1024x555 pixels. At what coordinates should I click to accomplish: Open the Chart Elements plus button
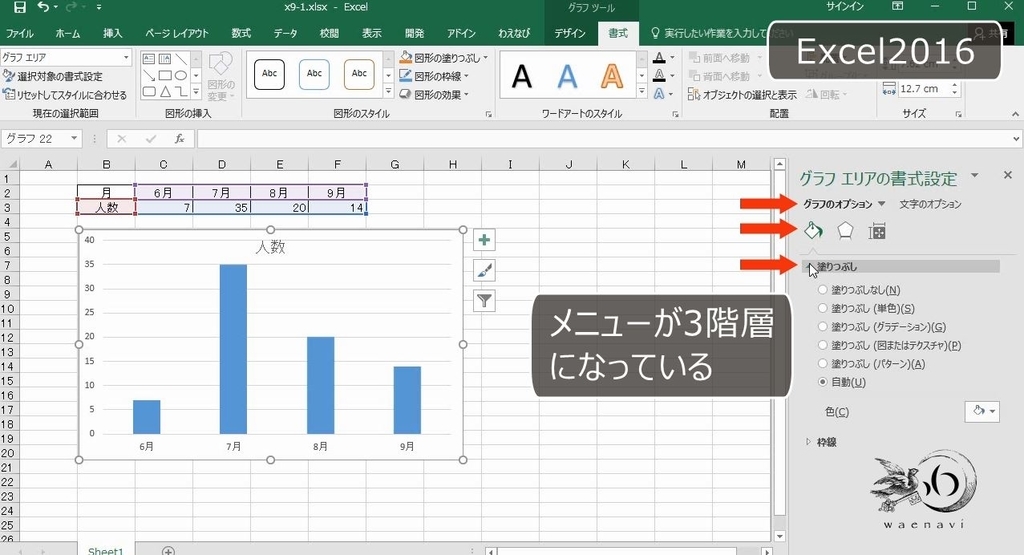pyautogui.click(x=484, y=240)
